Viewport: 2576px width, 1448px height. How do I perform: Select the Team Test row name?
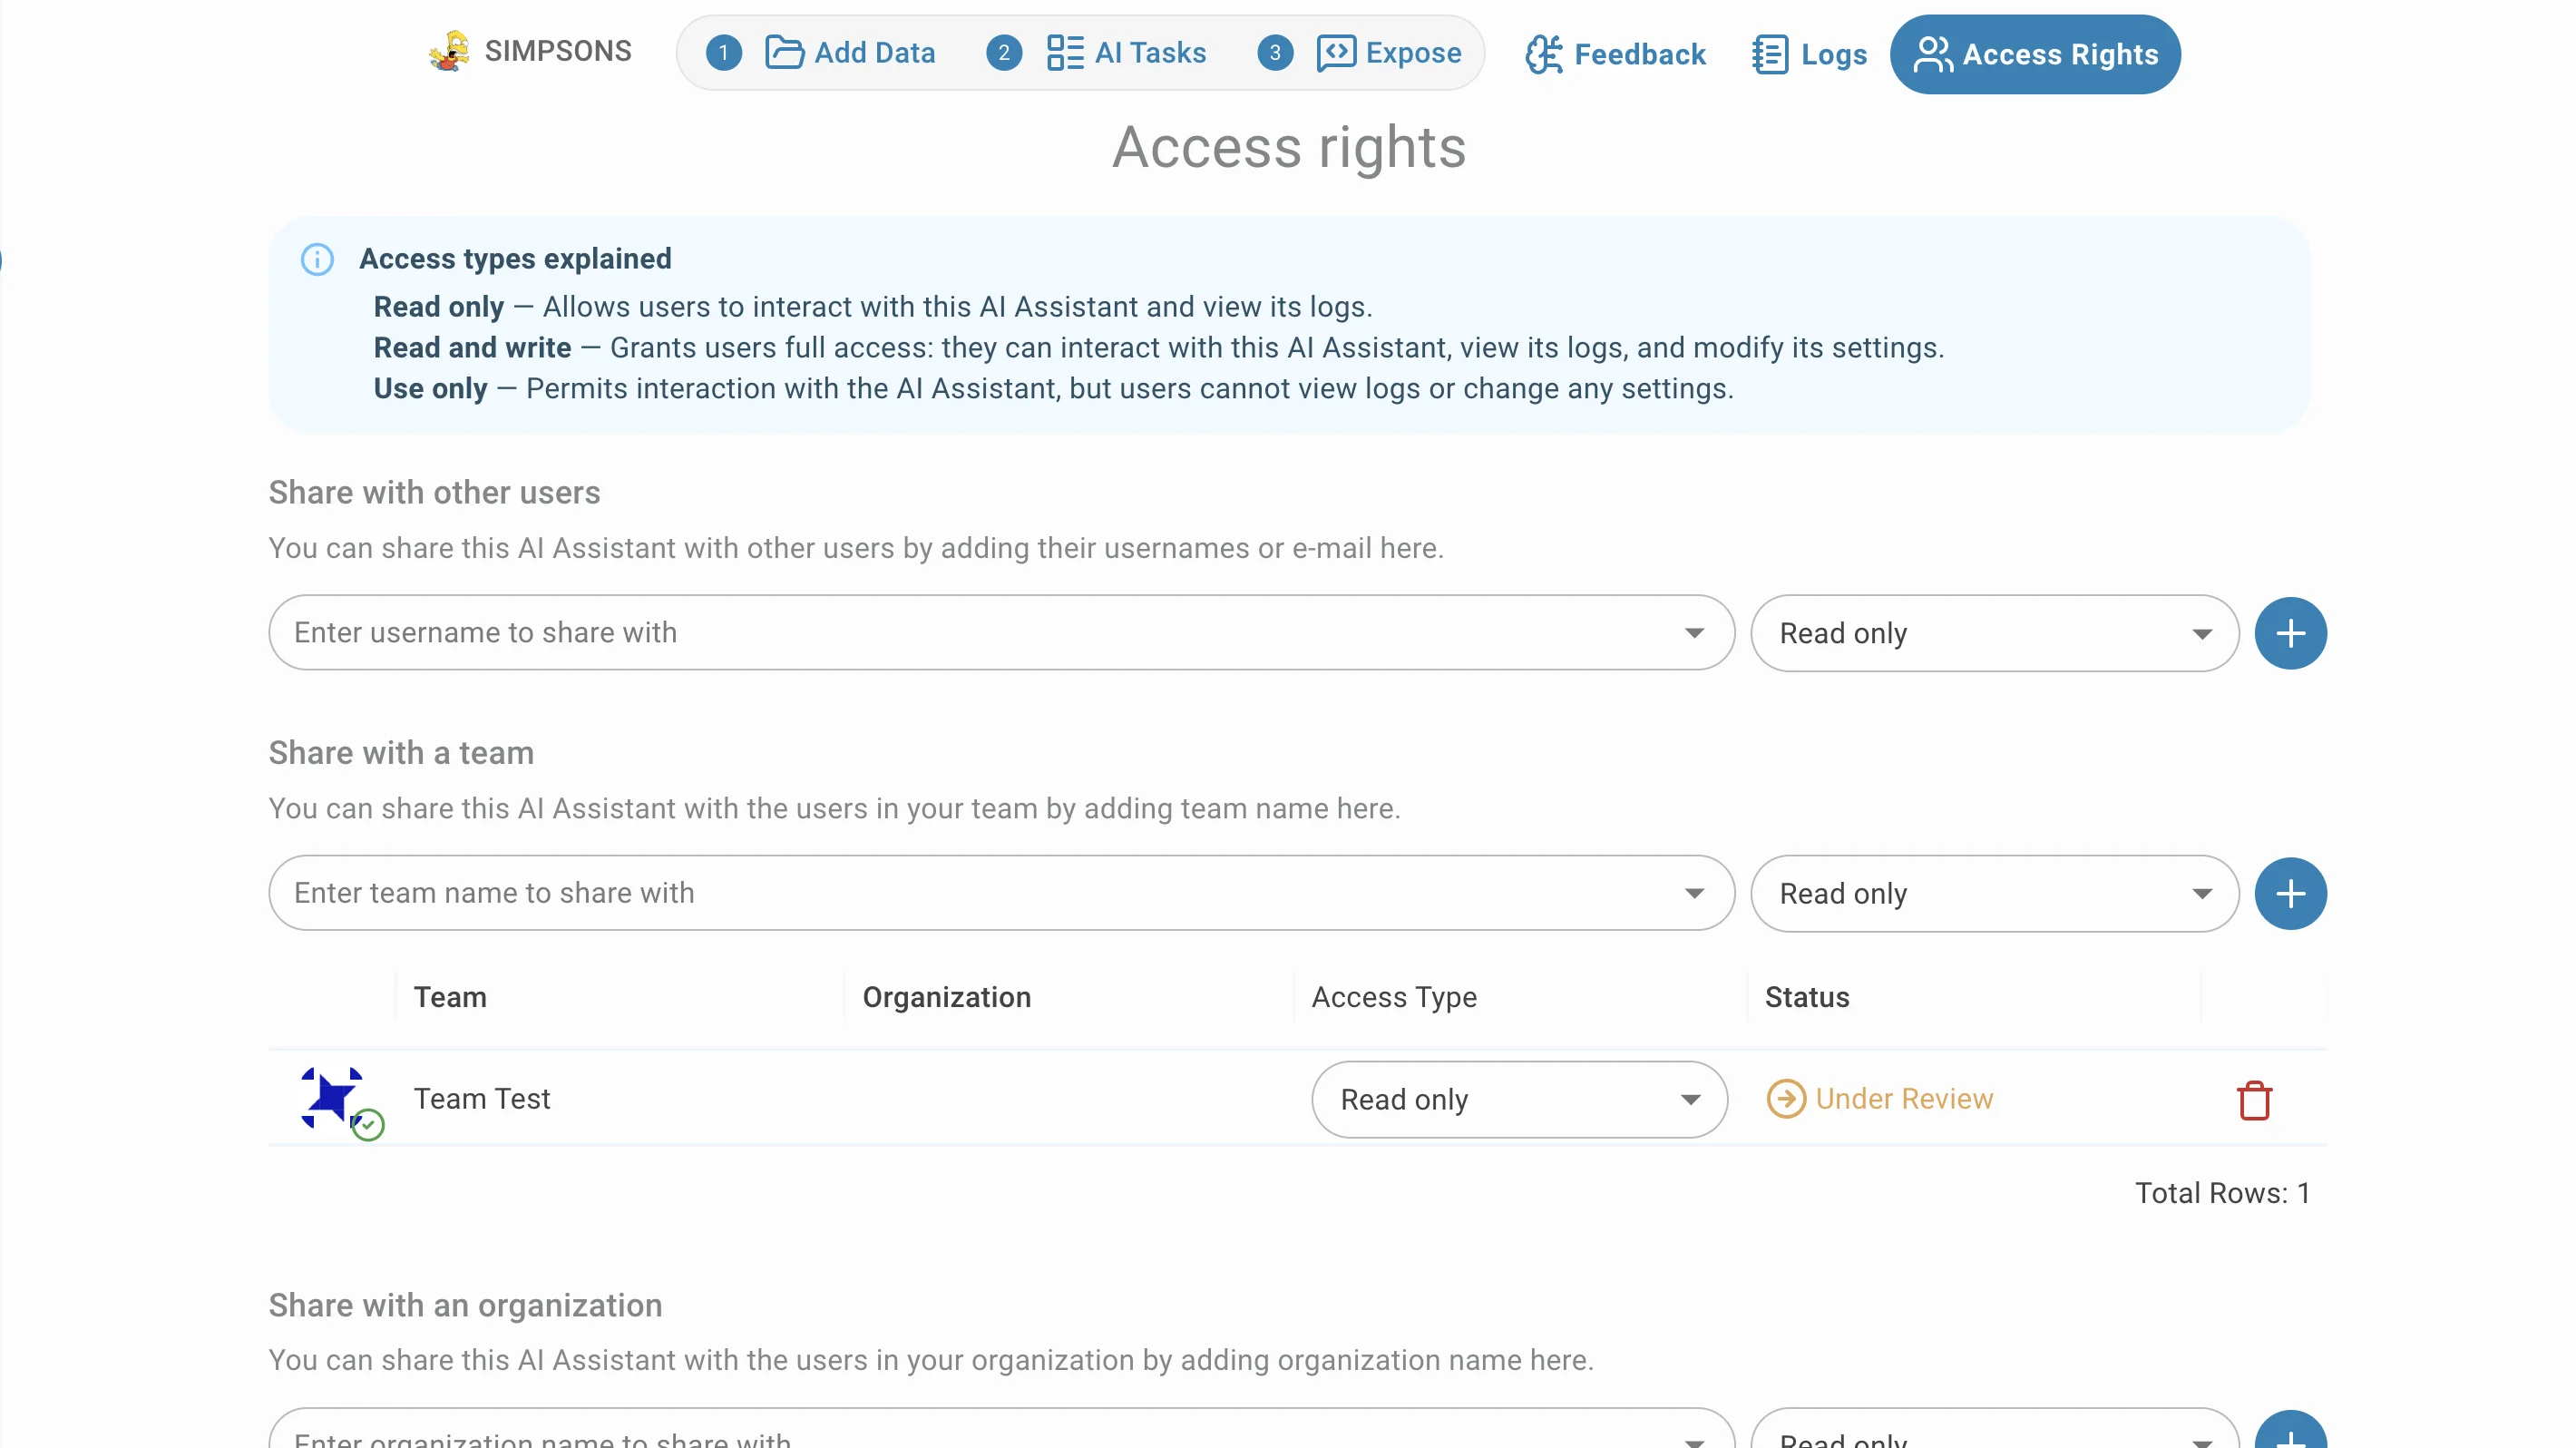(x=482, y=1099)
